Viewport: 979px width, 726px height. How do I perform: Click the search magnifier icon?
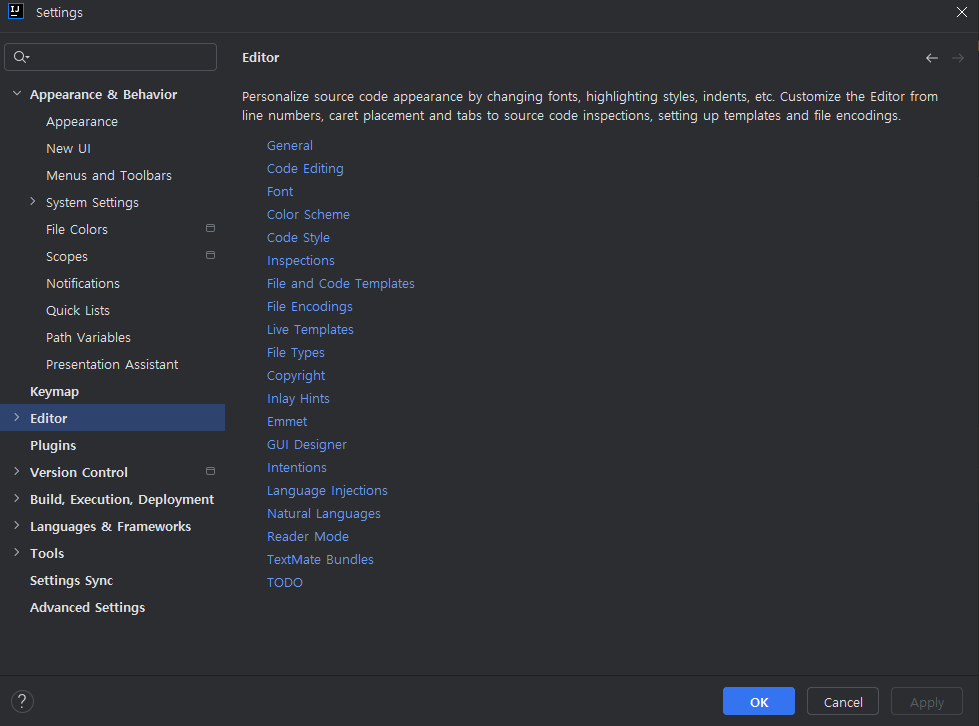pos(21,57)
